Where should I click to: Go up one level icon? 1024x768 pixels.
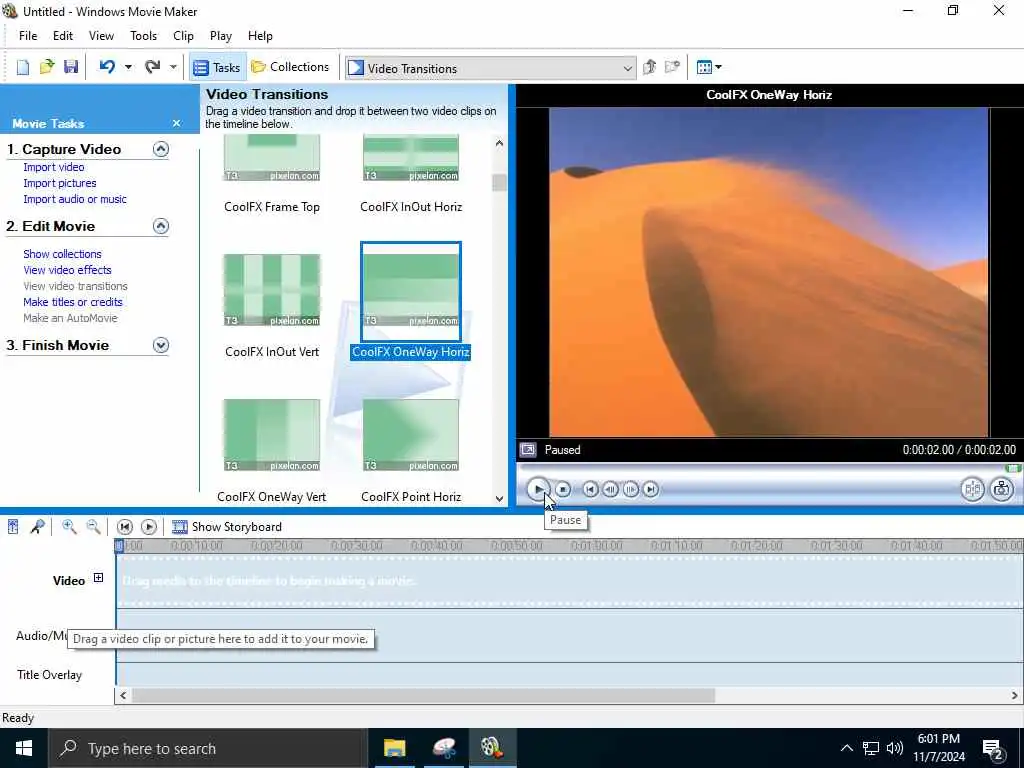pos(649,67)
